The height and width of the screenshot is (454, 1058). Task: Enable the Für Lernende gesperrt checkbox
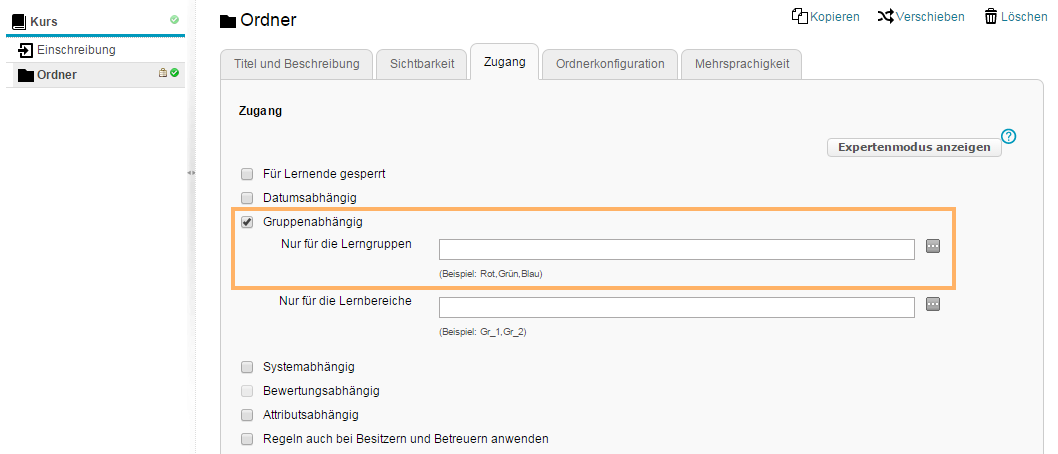click(x=247, y=174)
